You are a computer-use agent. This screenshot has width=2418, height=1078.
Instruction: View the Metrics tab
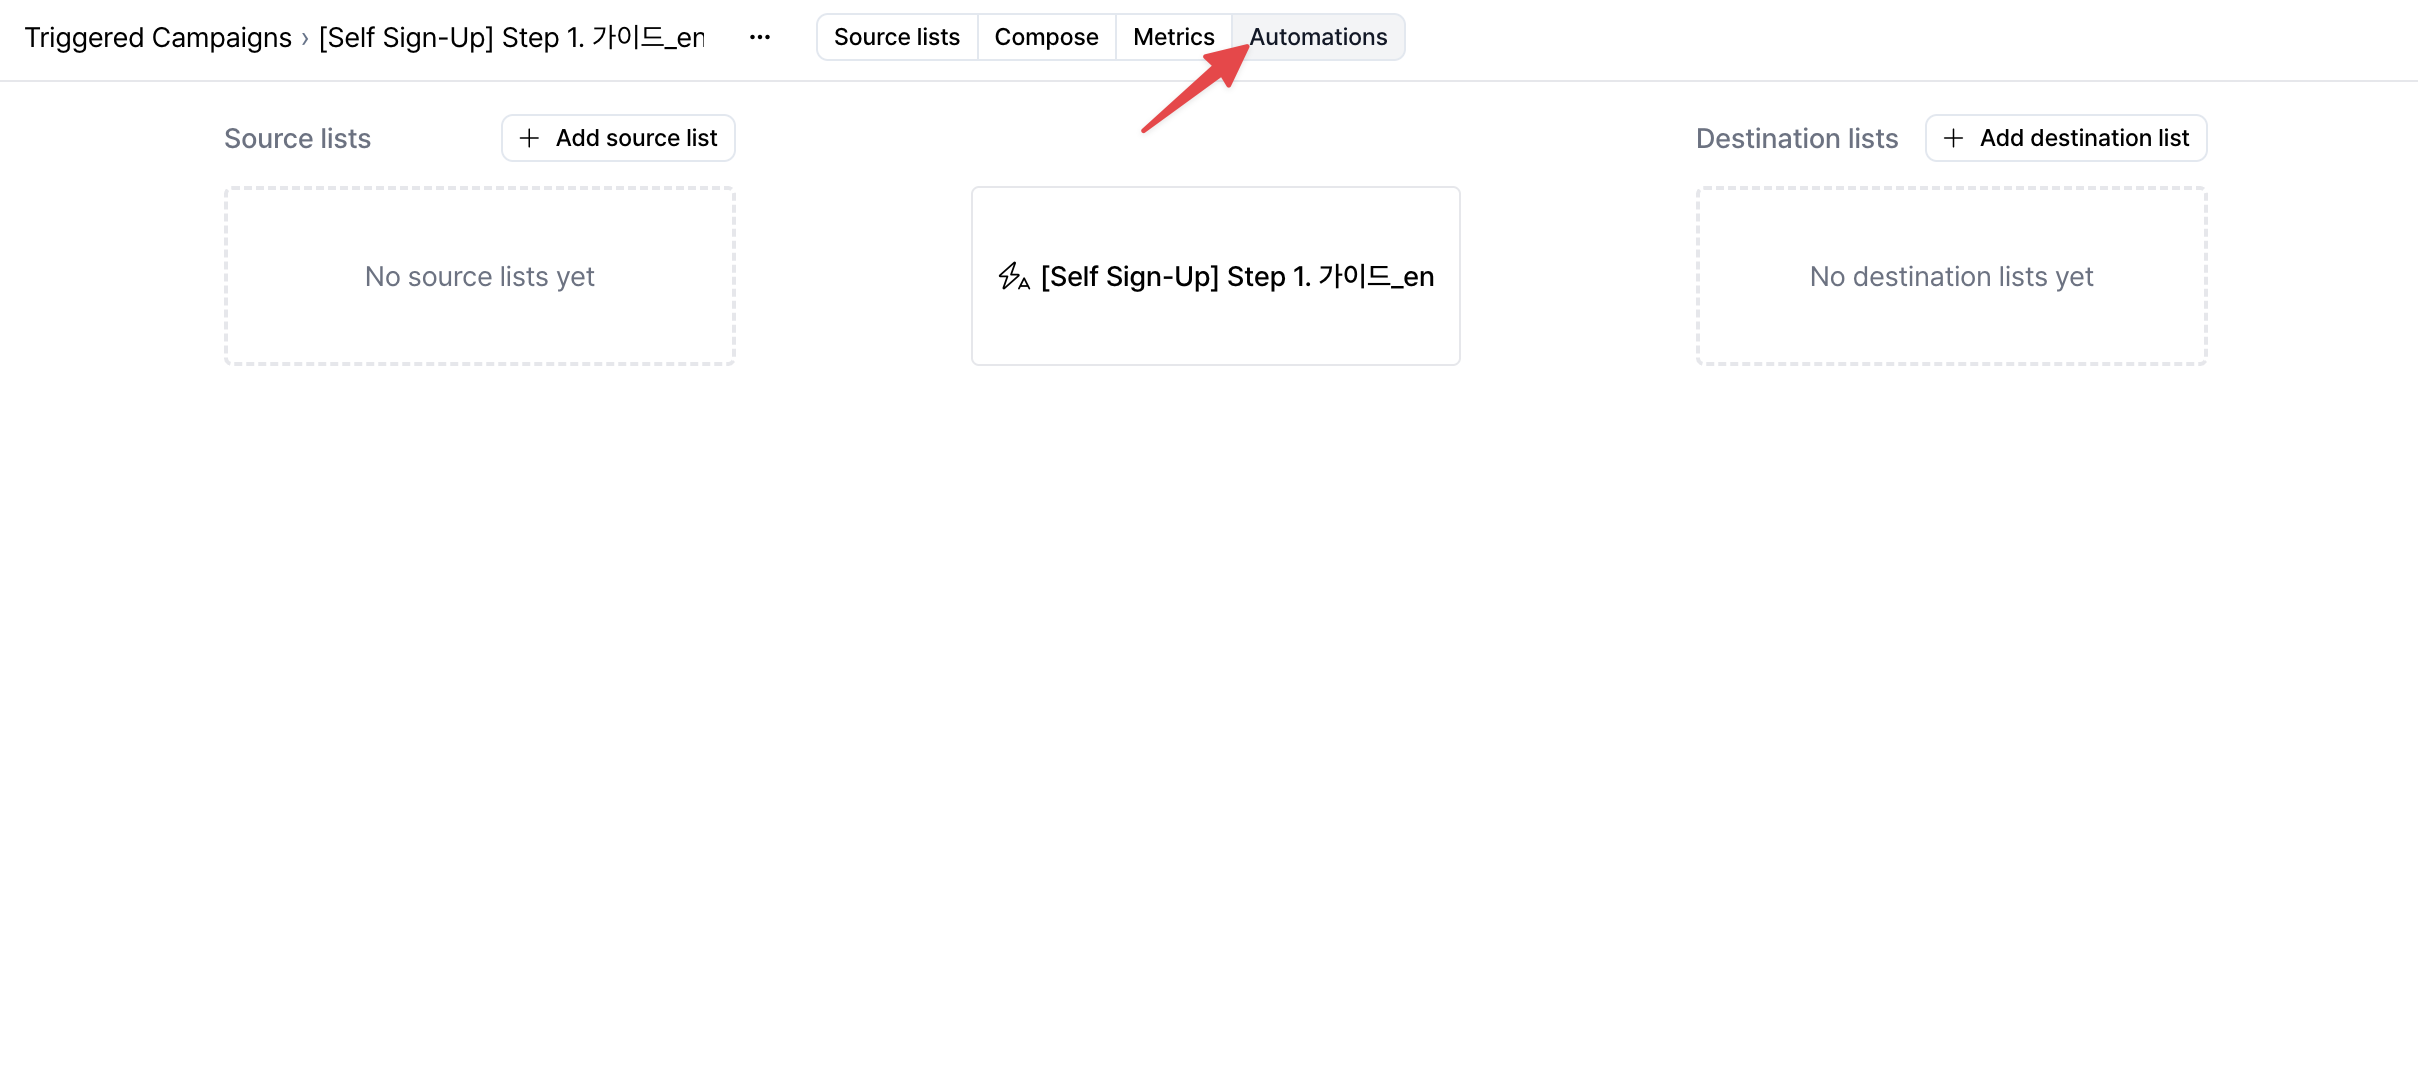pos(1173,37)
